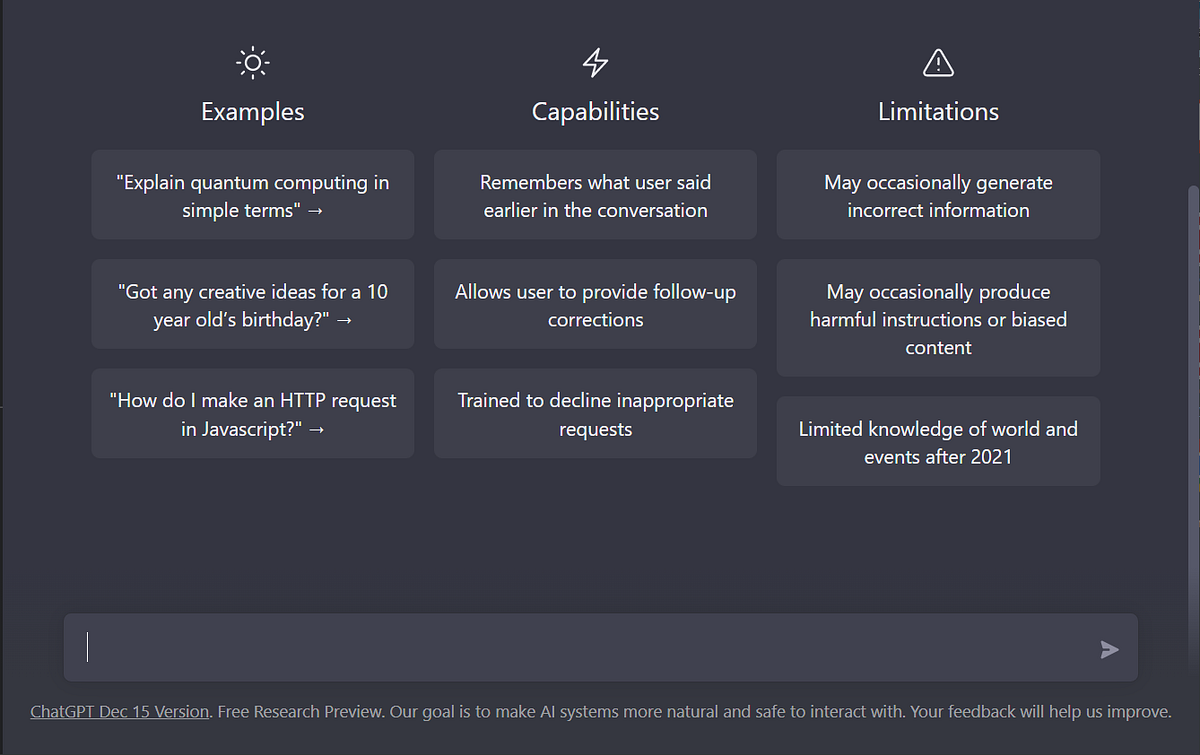Choose the 10 year old's birthday ideas example

pyautogui.click(x=253, y=304)
